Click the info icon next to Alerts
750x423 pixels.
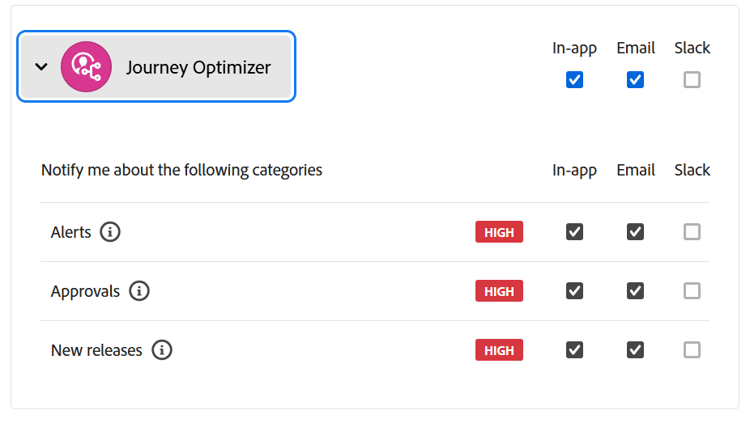[111, 232]
